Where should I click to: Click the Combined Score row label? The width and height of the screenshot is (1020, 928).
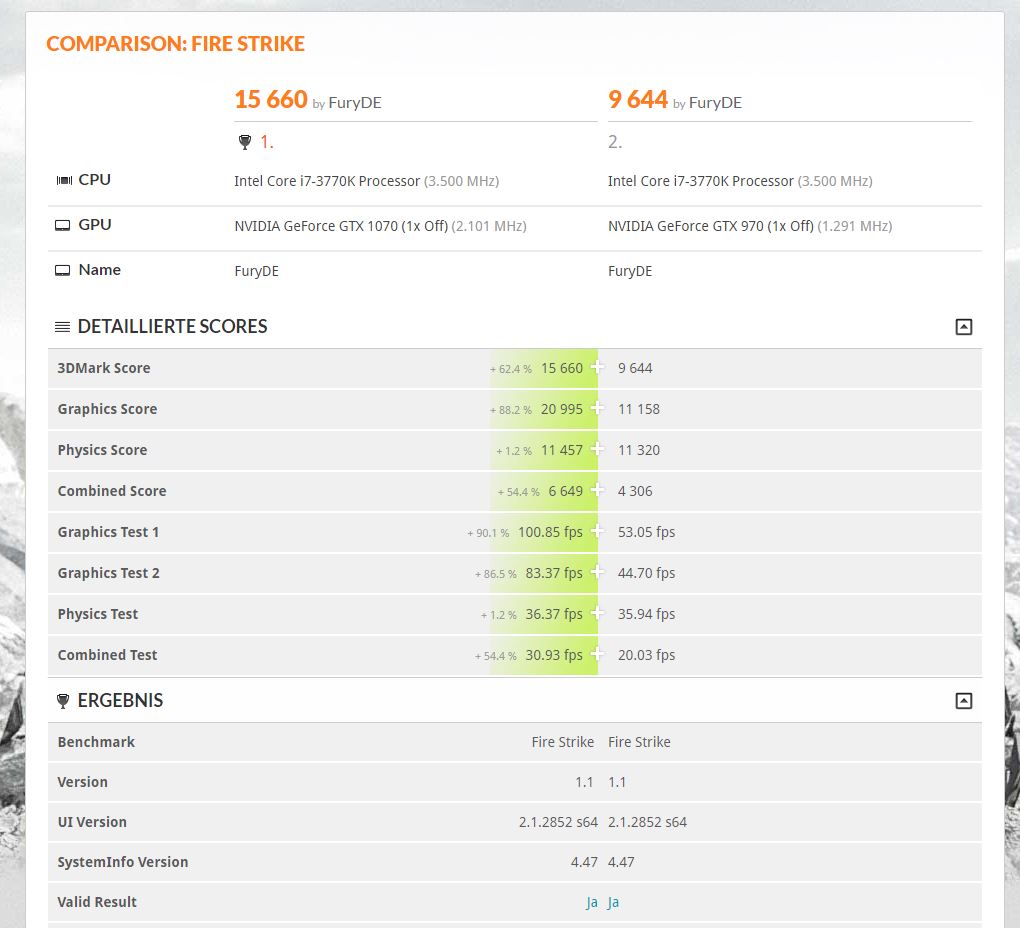[112, 491]
